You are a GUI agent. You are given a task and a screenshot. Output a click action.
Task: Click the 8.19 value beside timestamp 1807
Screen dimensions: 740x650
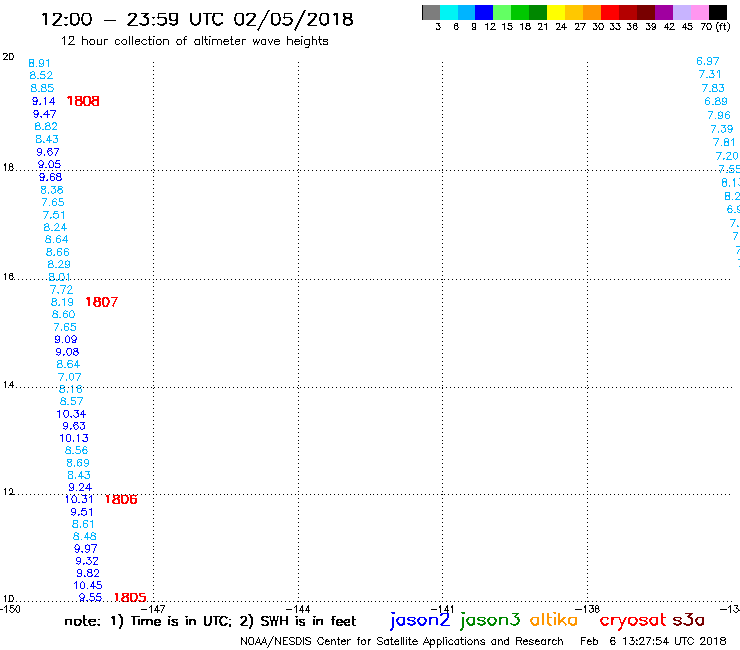62,302
